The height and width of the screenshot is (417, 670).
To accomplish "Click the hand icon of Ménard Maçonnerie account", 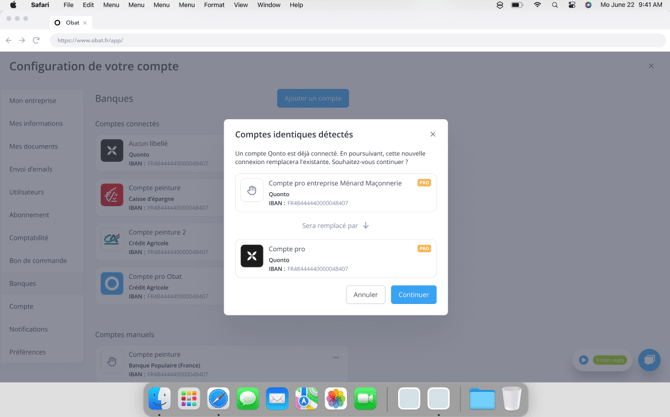I will (x=252, y=190).
